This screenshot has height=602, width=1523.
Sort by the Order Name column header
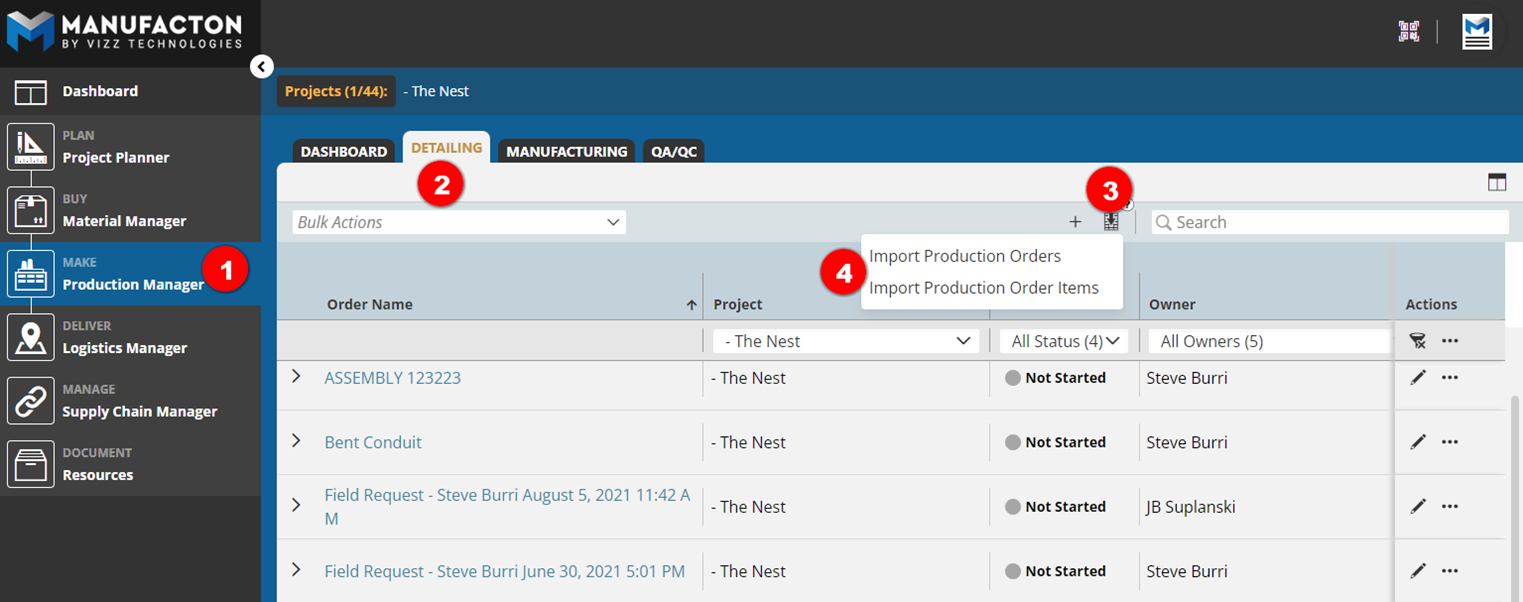[x=369, y=304]
